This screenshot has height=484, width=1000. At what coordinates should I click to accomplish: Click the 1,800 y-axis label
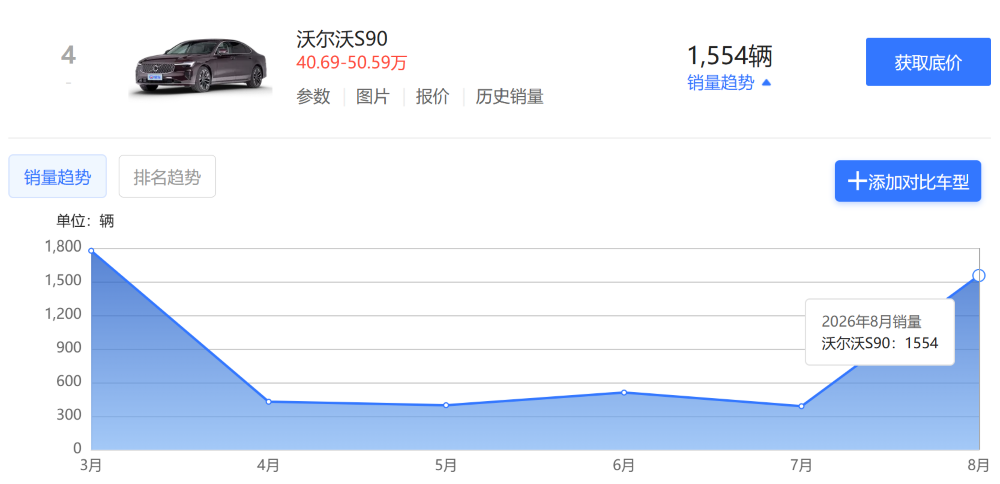(x=64, y=247)
